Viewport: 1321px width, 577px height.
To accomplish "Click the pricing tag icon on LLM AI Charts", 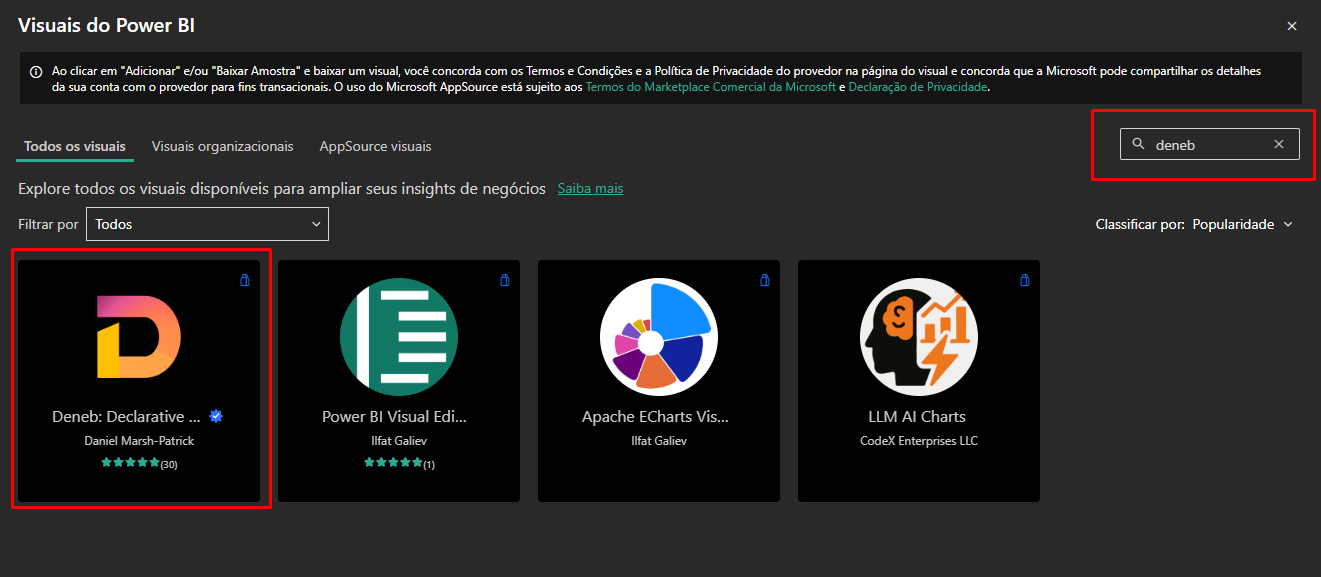I will (1024, 280).
